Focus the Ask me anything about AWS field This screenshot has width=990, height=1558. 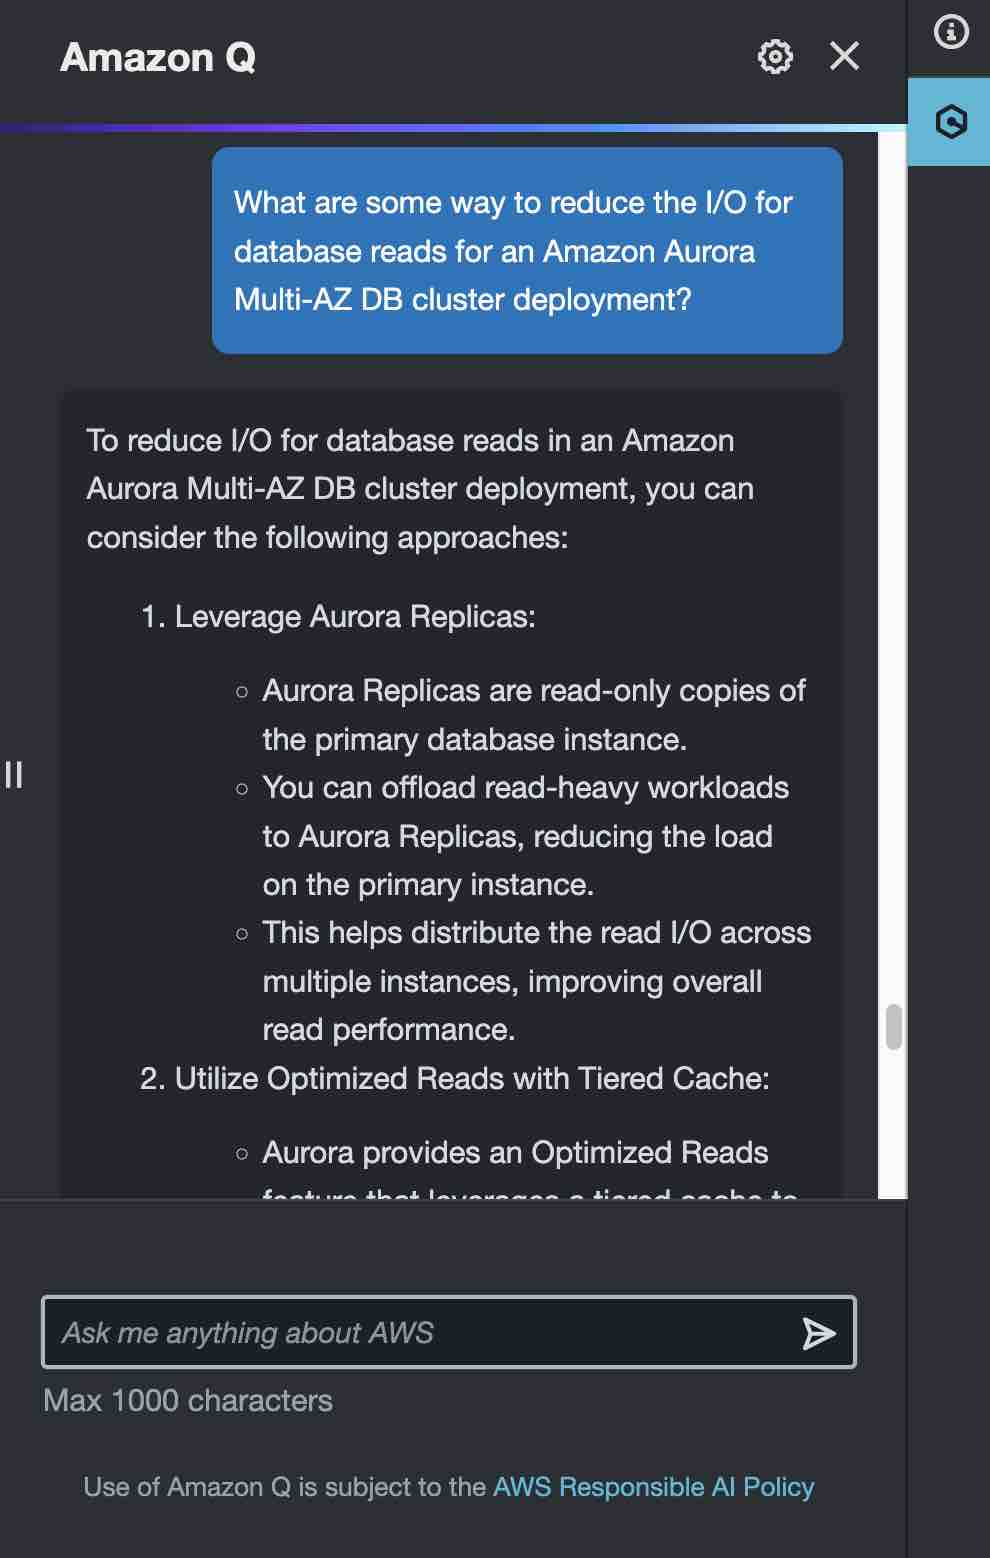[449, 1332]
